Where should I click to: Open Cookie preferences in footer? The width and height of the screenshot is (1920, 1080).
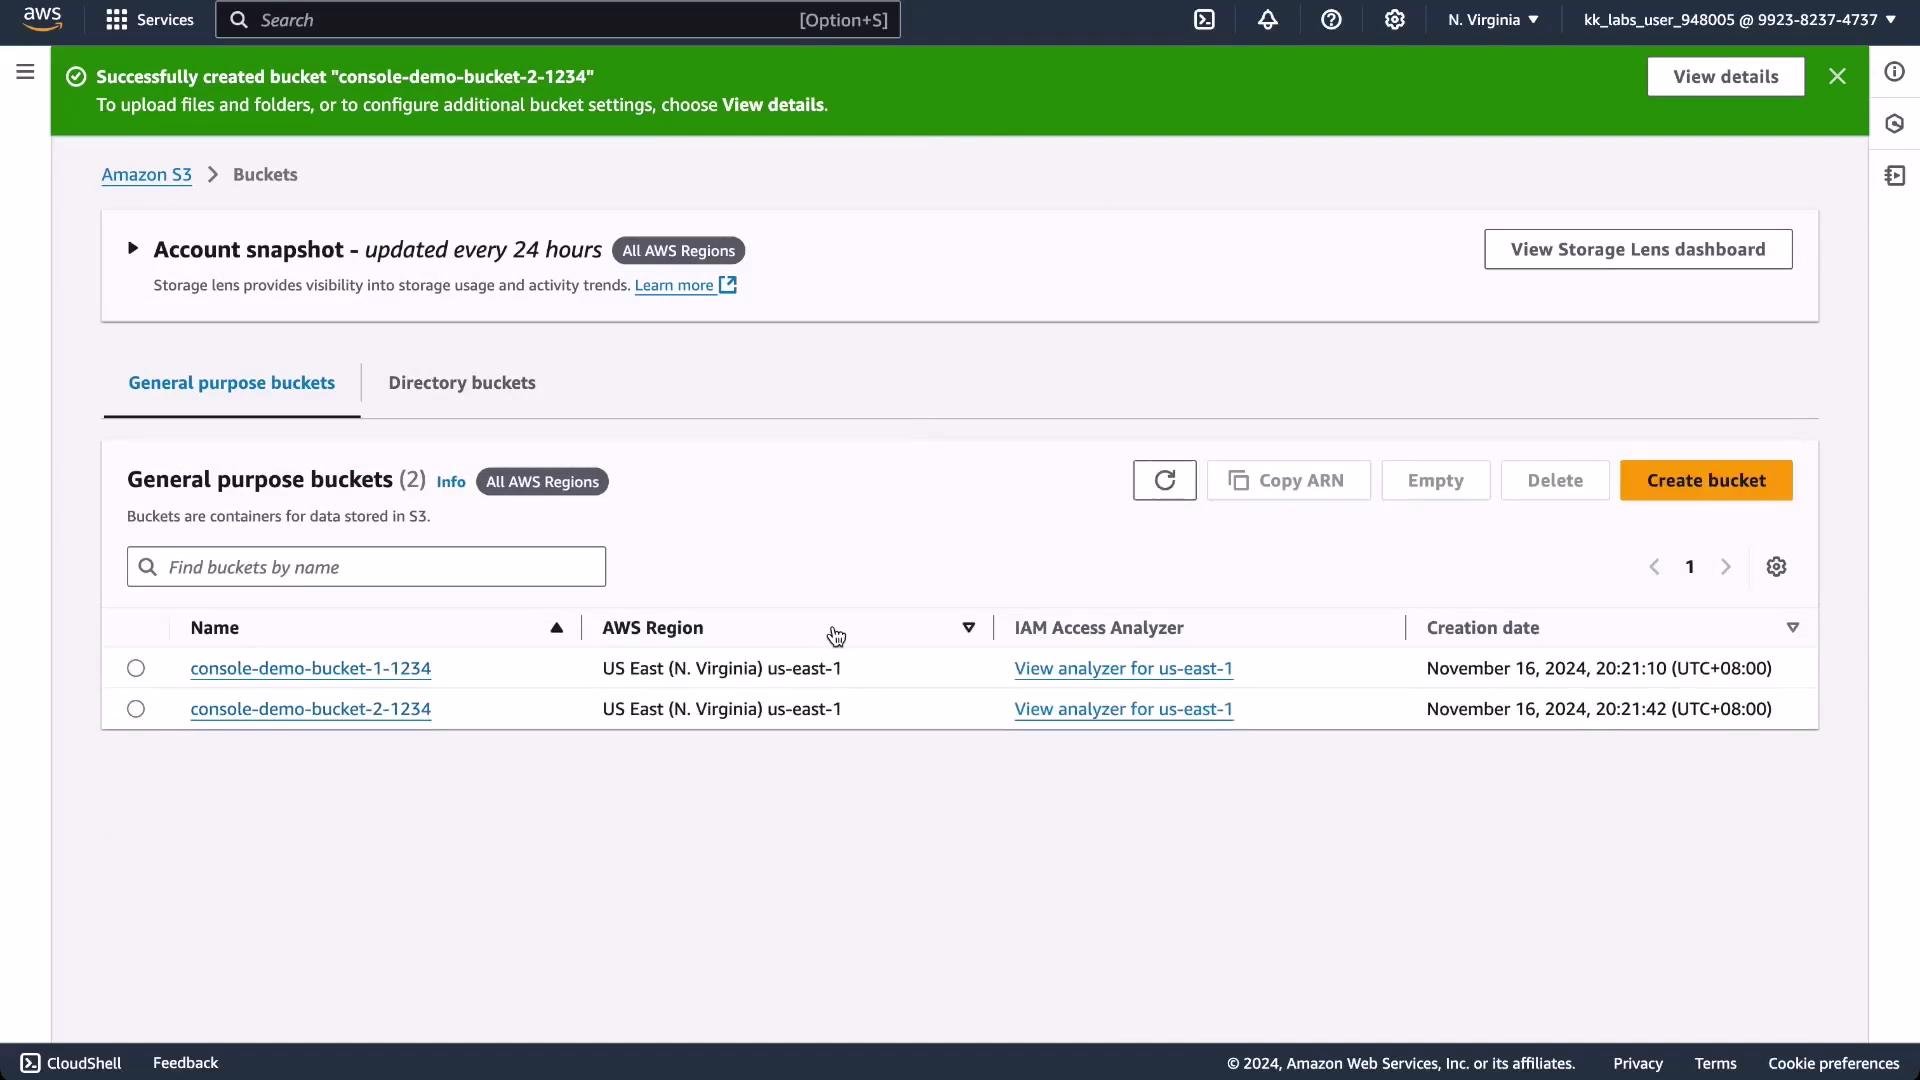click(x=1833, y=1064)
